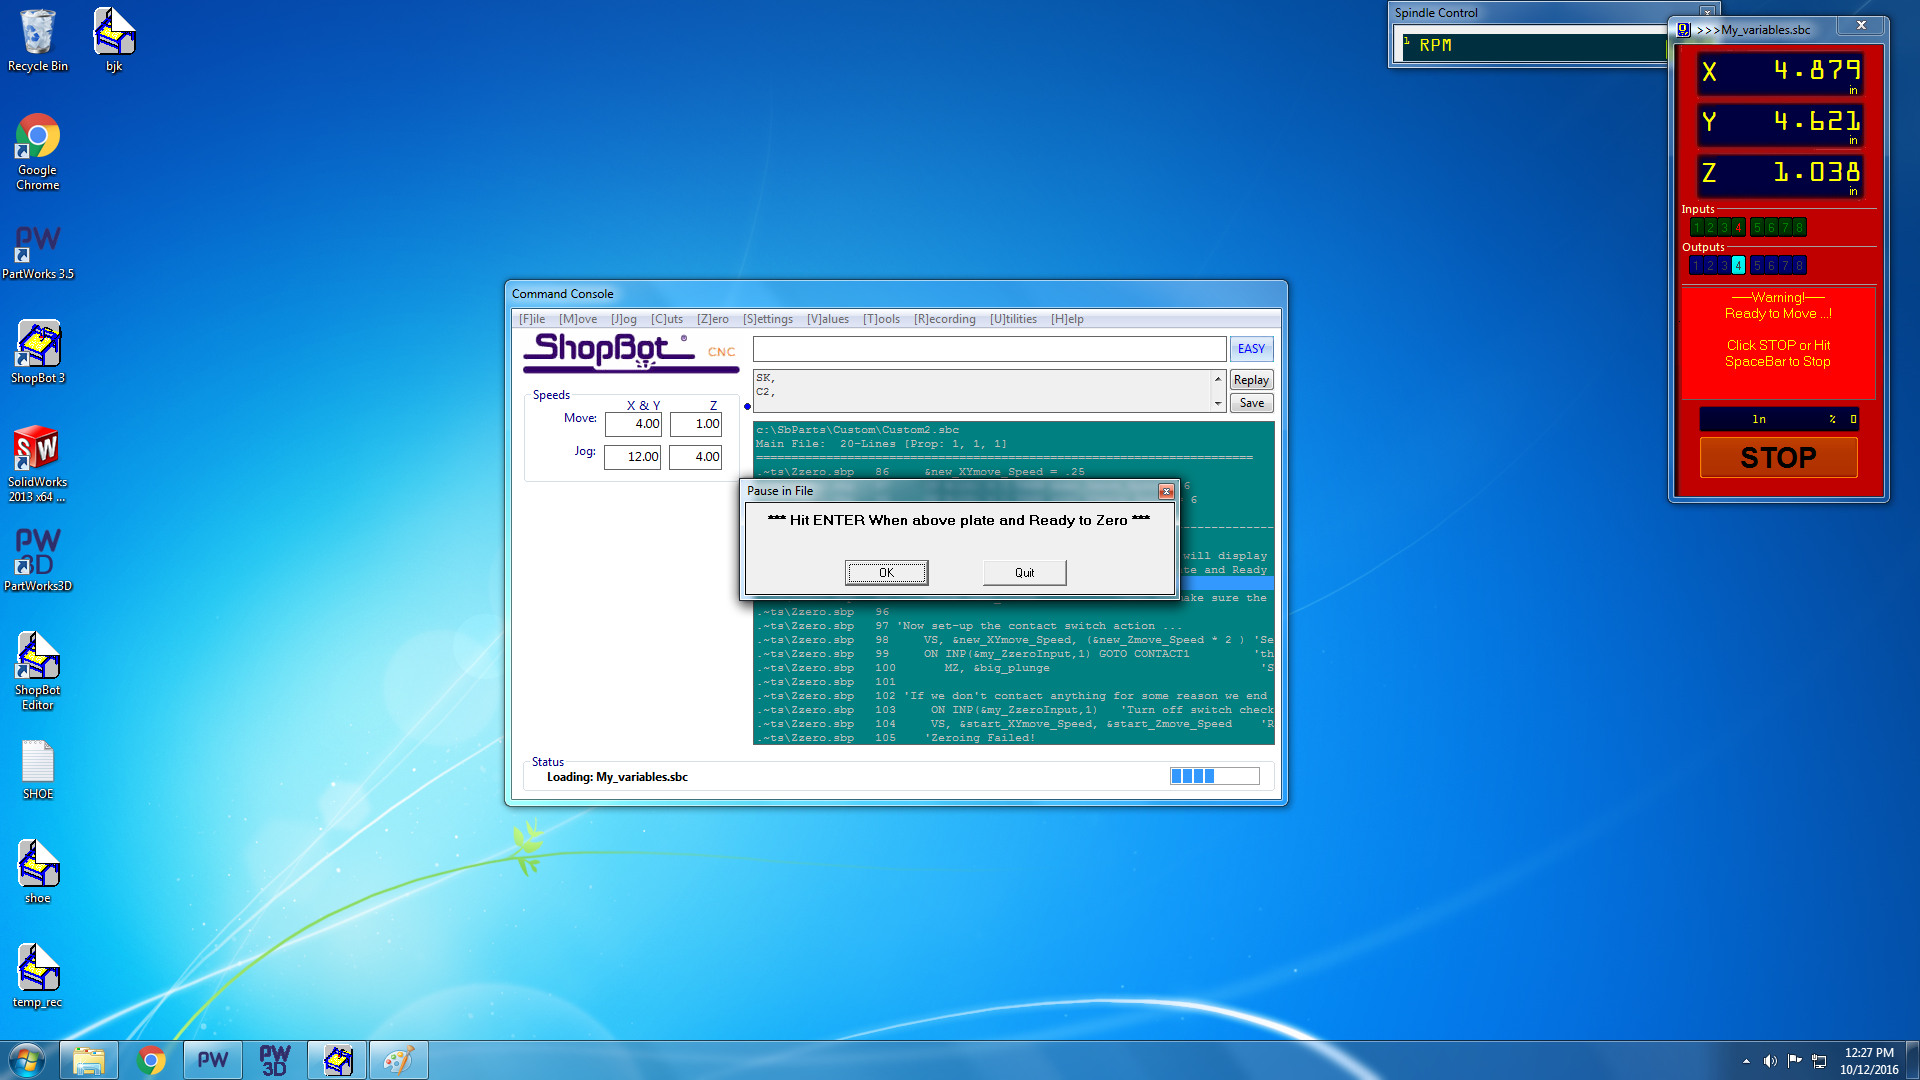Open Chrome from the taskbar
This screenshot has height=1080, width=1920.
coord(151,1060)
